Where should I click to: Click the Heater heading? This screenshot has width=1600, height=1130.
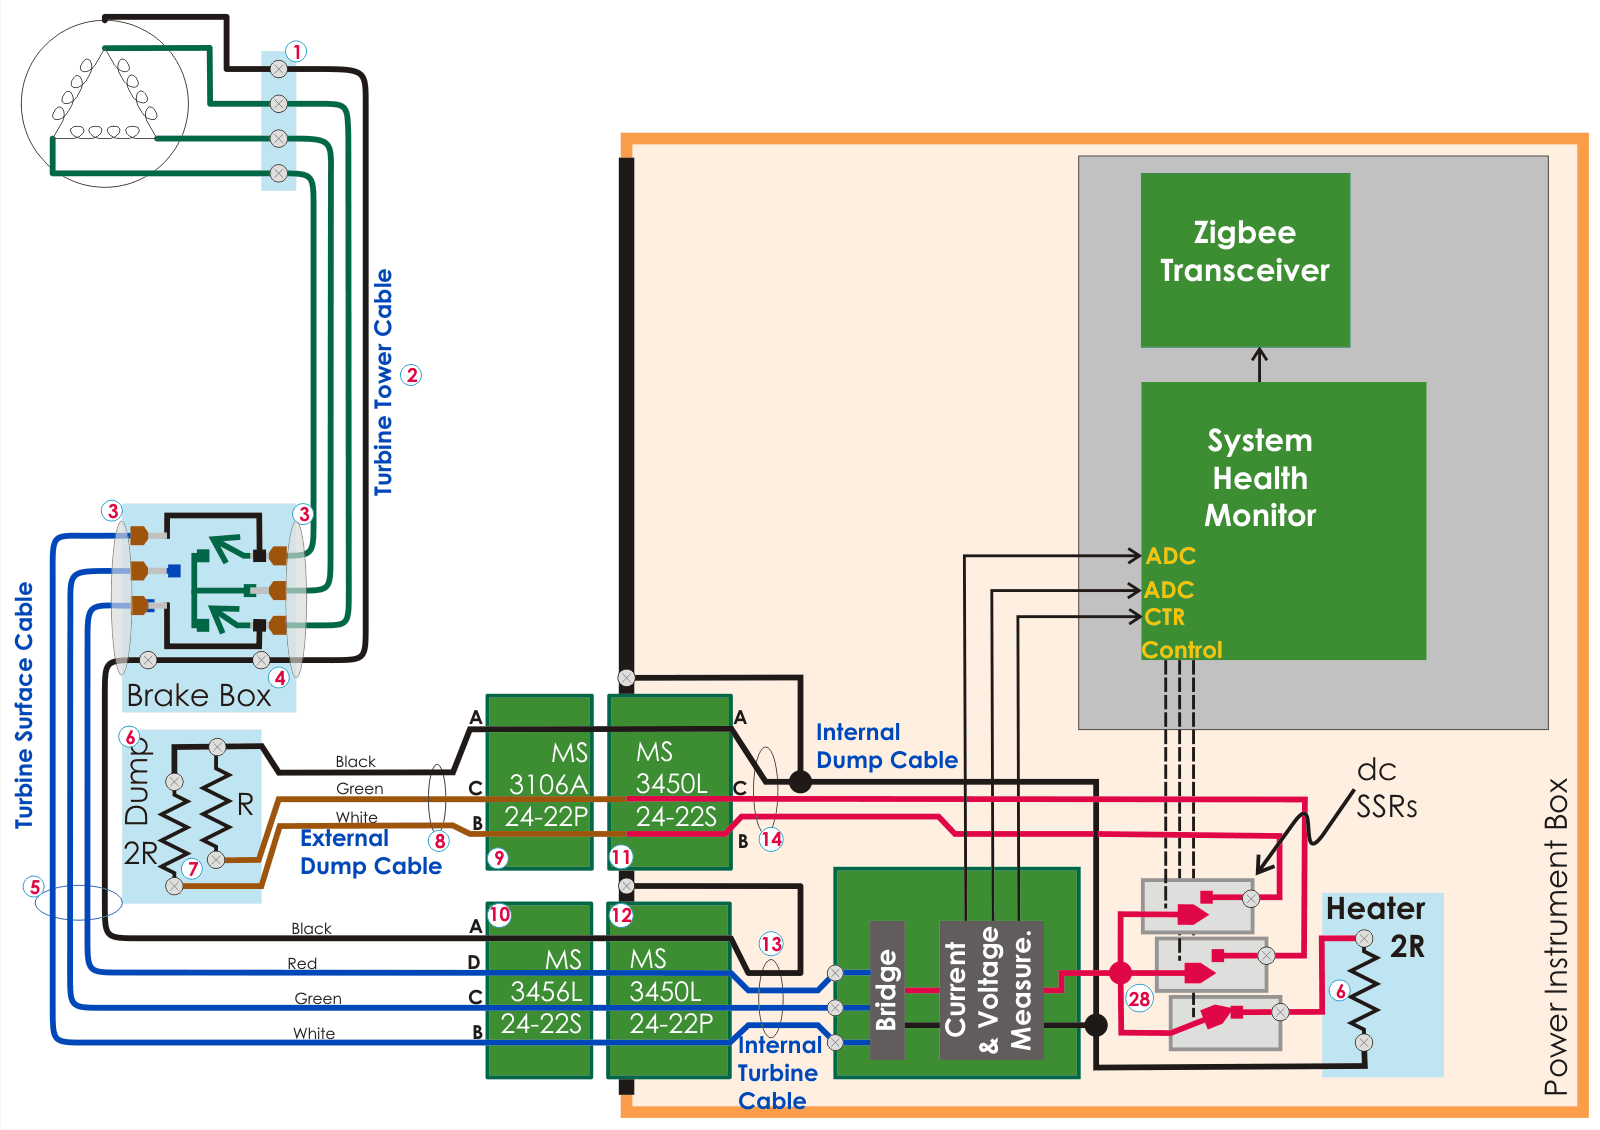pos(1375,909)
